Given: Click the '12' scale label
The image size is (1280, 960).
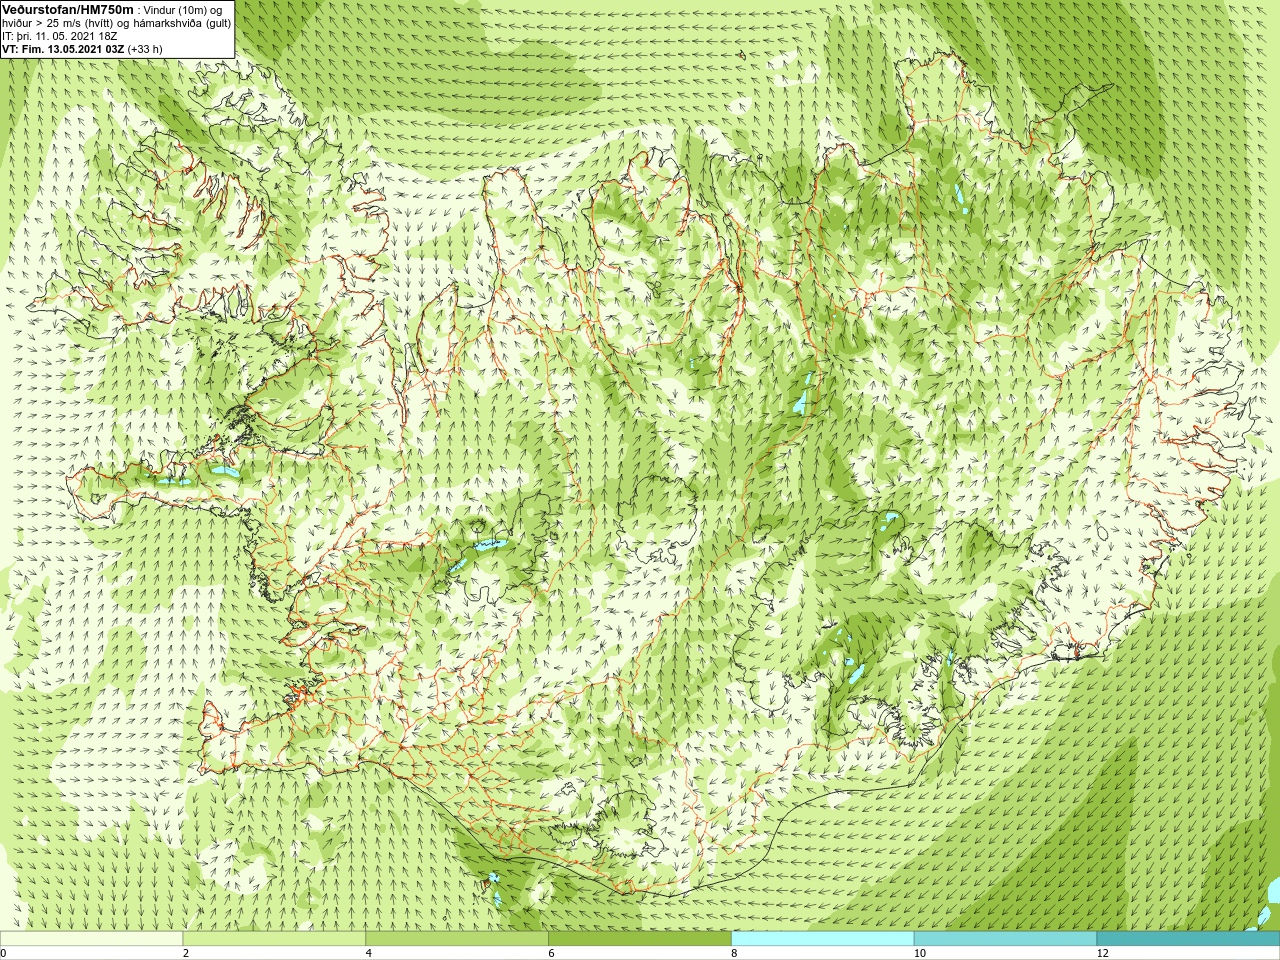Looking at the screenshot, I should coord(1103,953).
